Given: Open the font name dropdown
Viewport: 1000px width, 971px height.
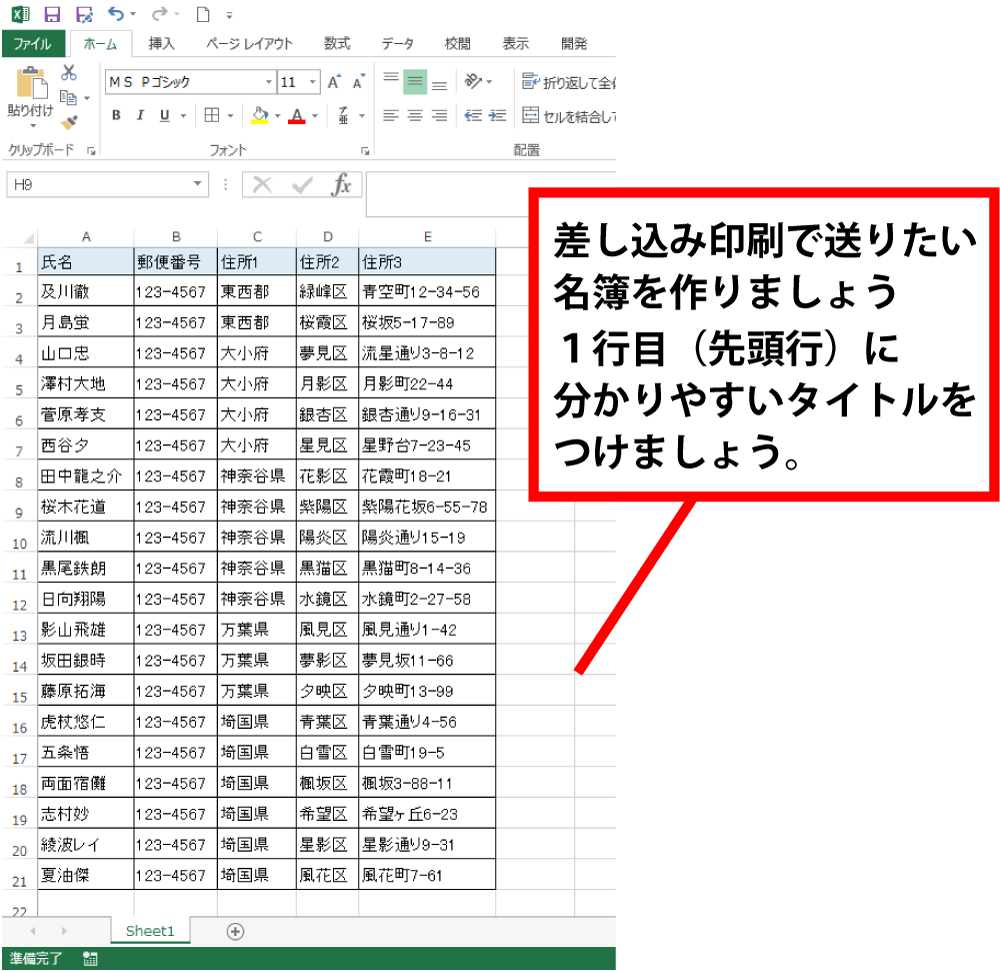Looking at the screenshot, I should pyautogui.click(x=268, y=82).
